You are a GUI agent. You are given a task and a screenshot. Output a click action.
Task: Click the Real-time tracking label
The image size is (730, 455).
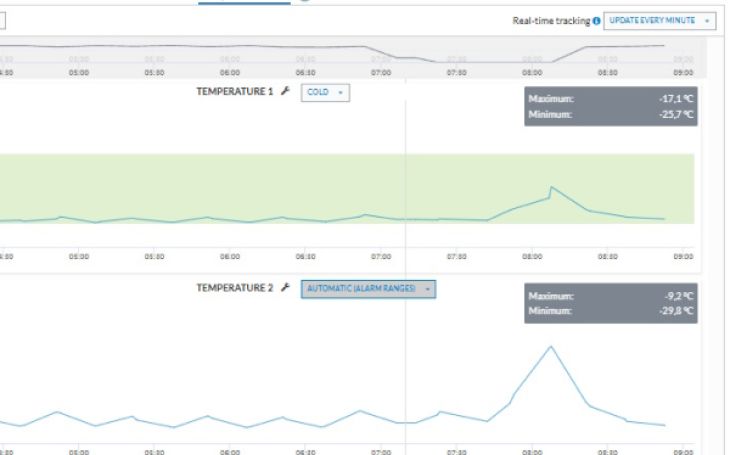click(x=551, y=21)
